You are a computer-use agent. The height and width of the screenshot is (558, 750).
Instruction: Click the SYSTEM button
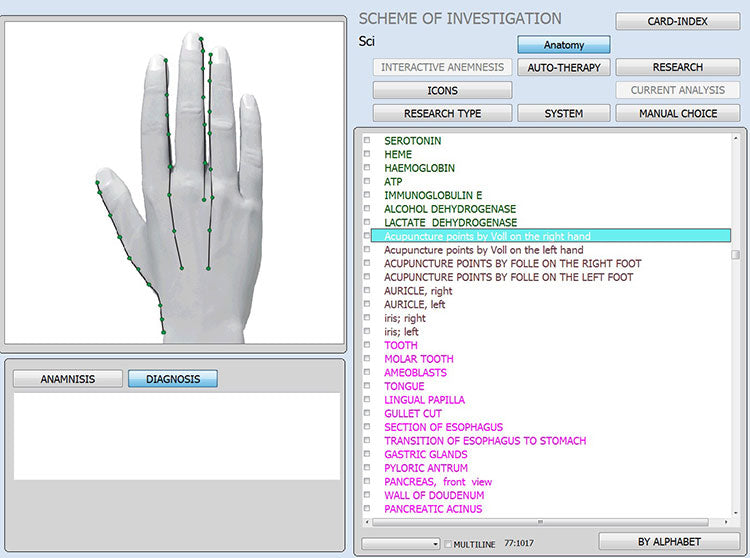point(563,114)
